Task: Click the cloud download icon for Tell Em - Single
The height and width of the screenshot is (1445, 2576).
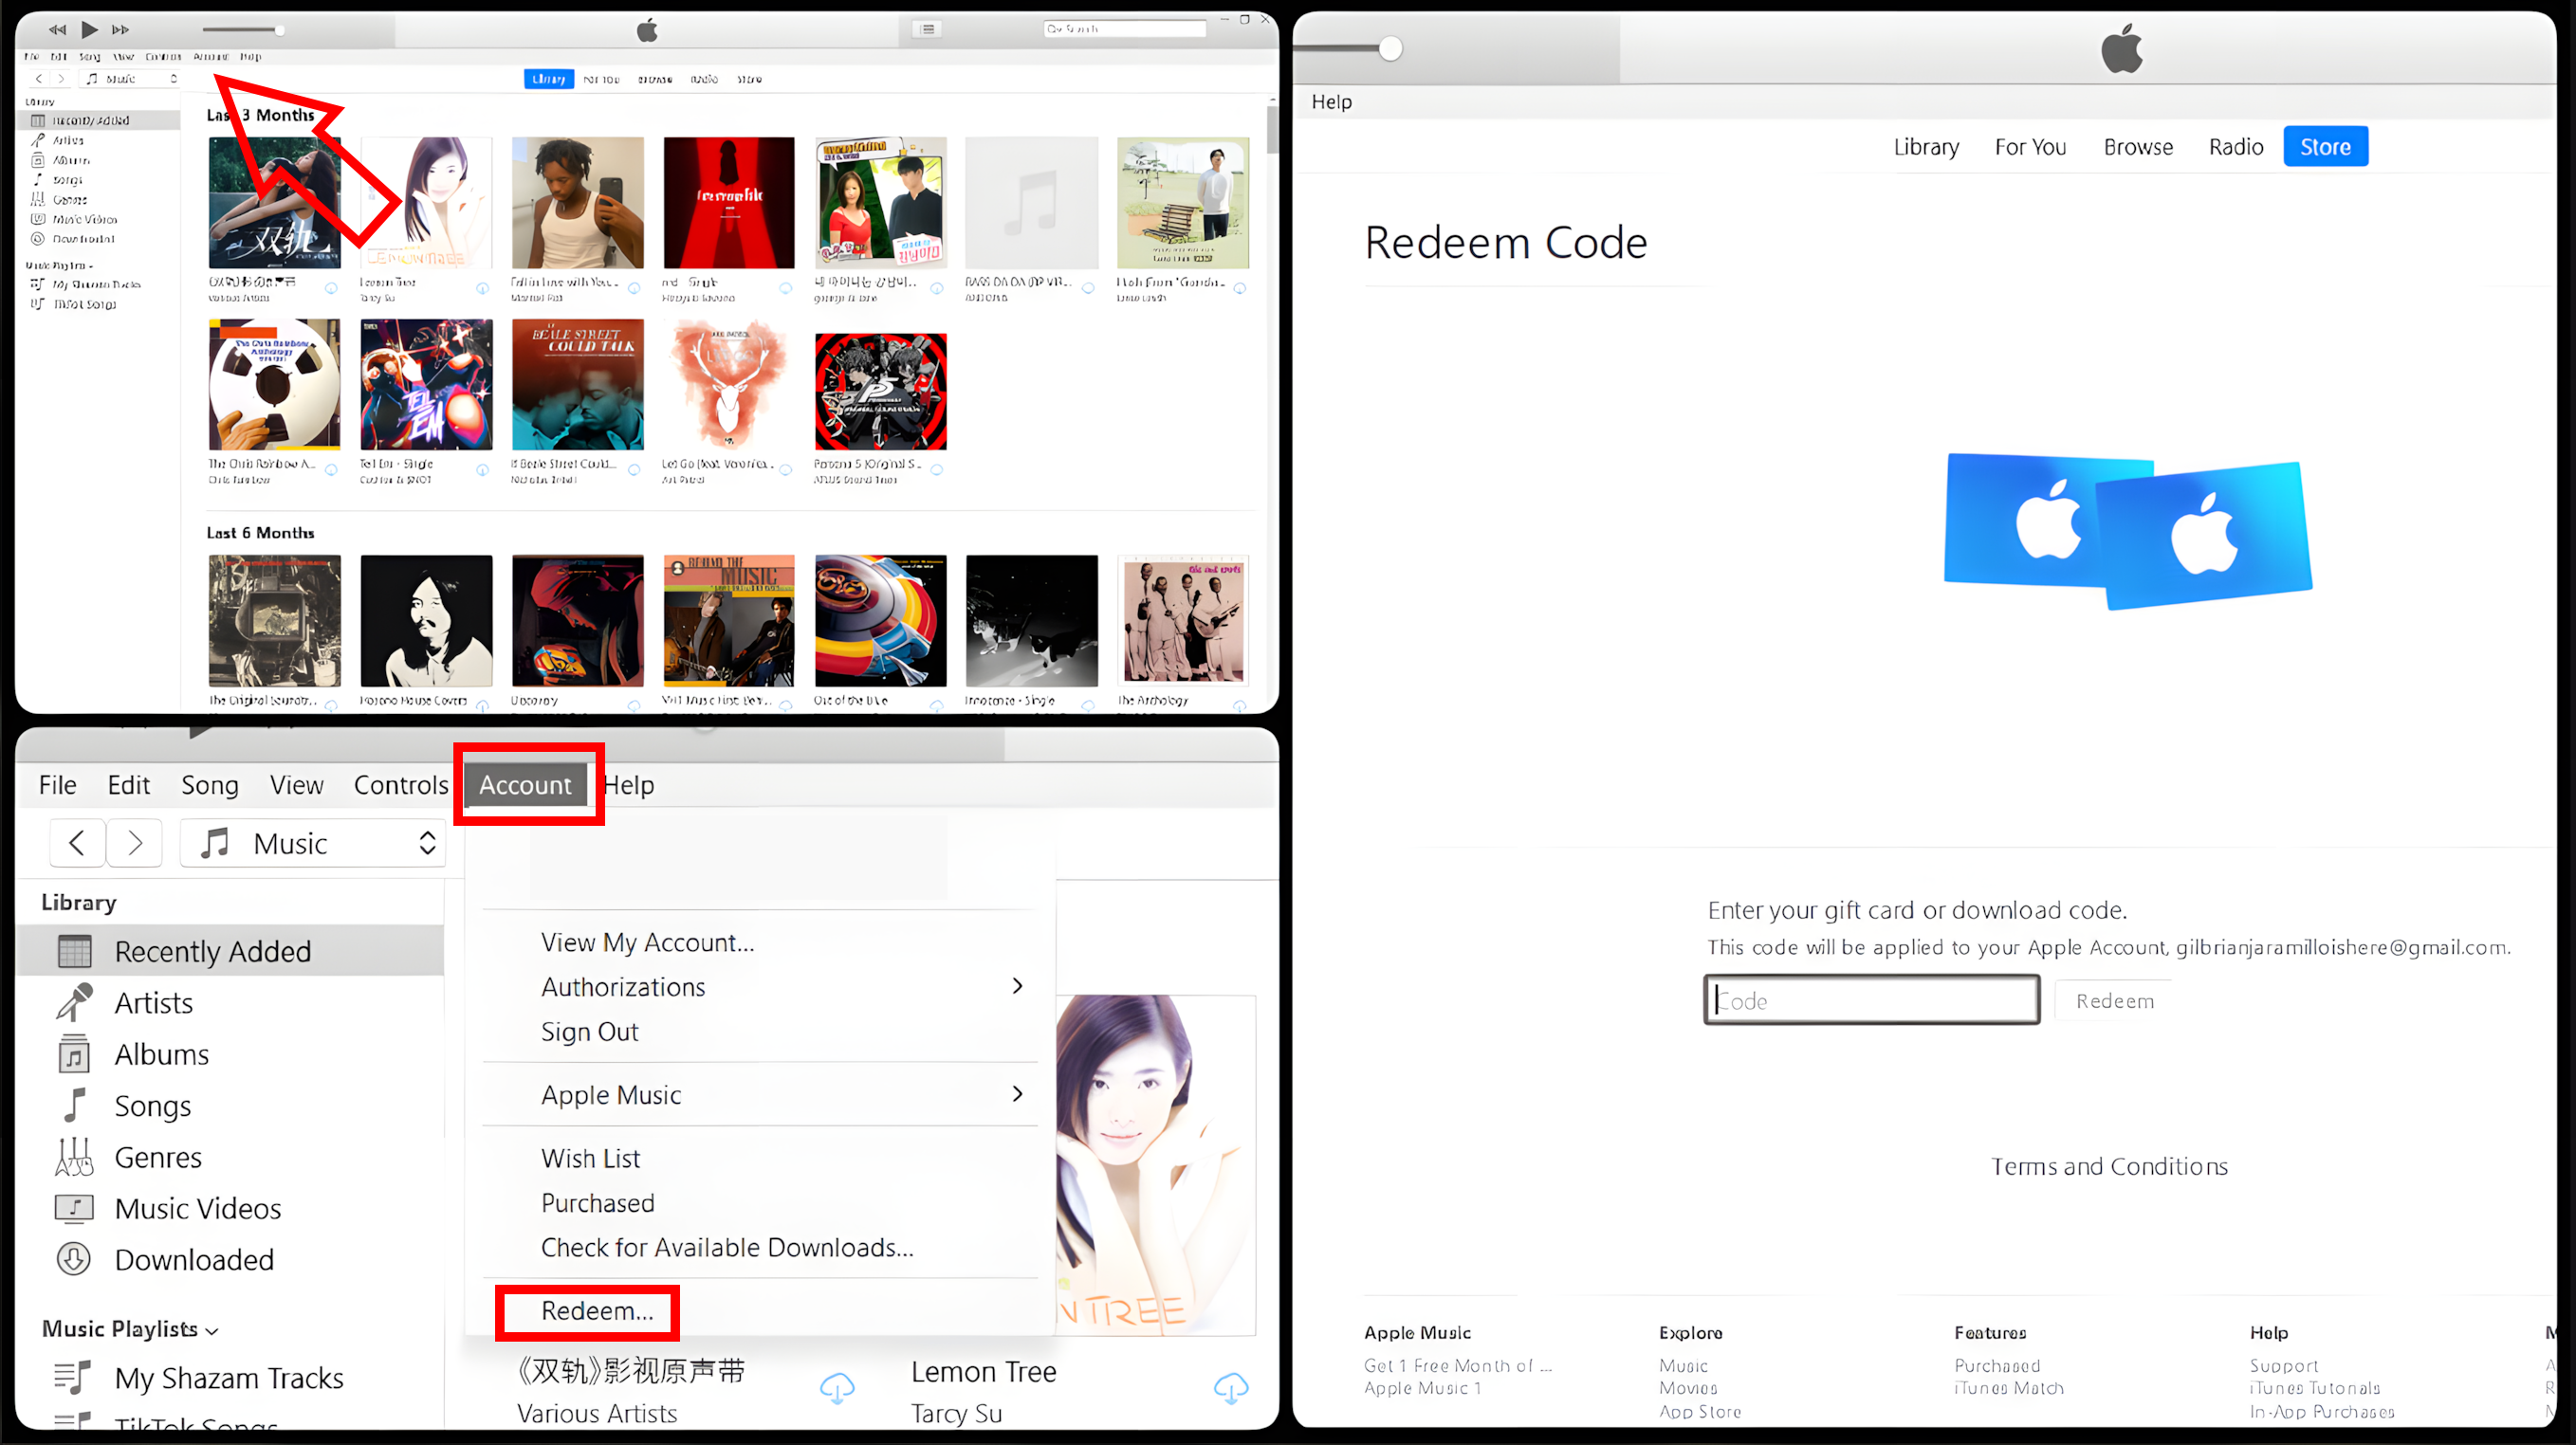Action: pos(483,469)
